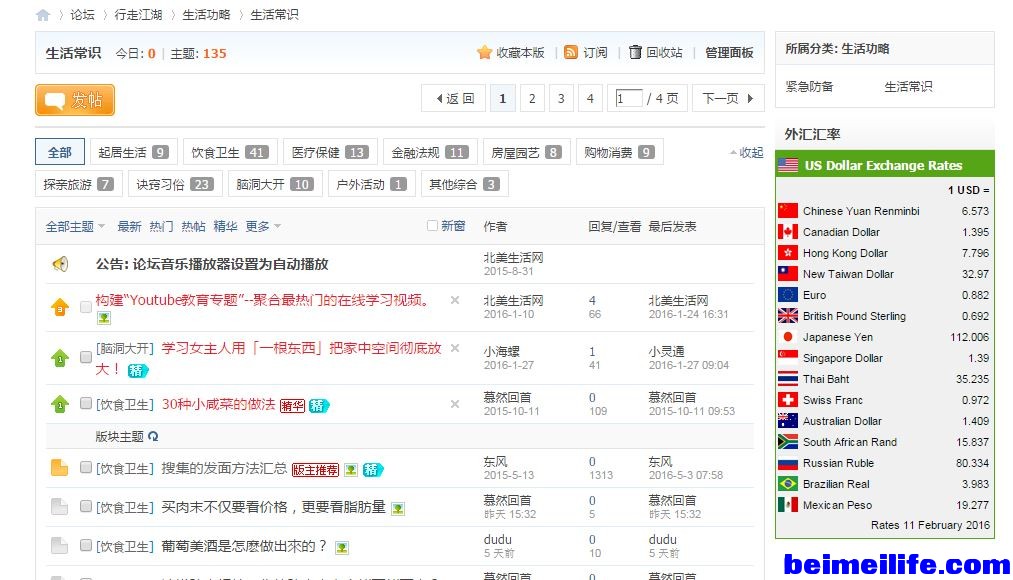The height and width of the screenshot is (580, 1013).
Task: Click the page number input field
Action: tap(629, 98)
